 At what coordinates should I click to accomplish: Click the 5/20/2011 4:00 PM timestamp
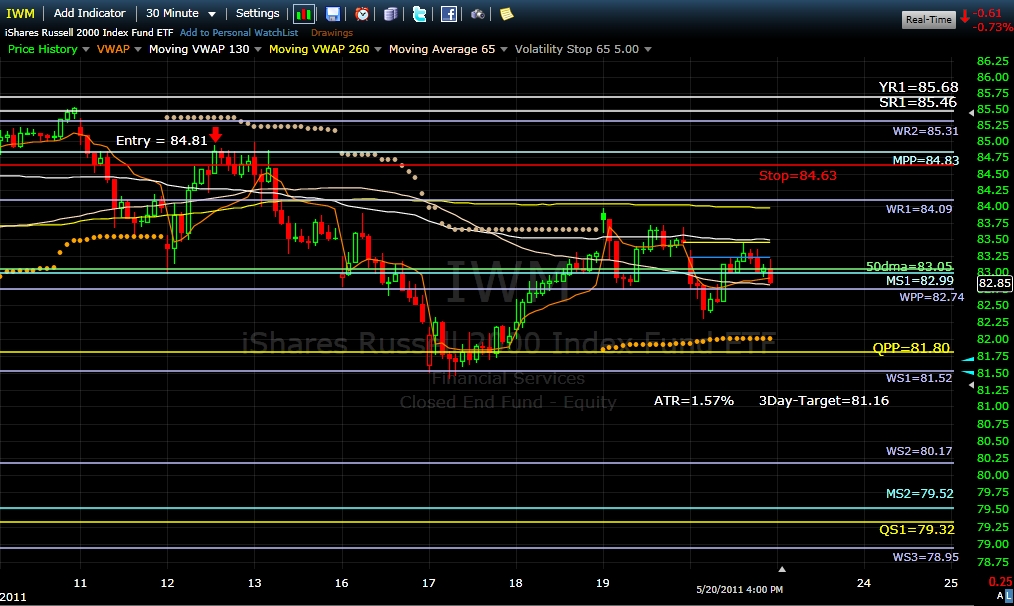tap(739, 589)
